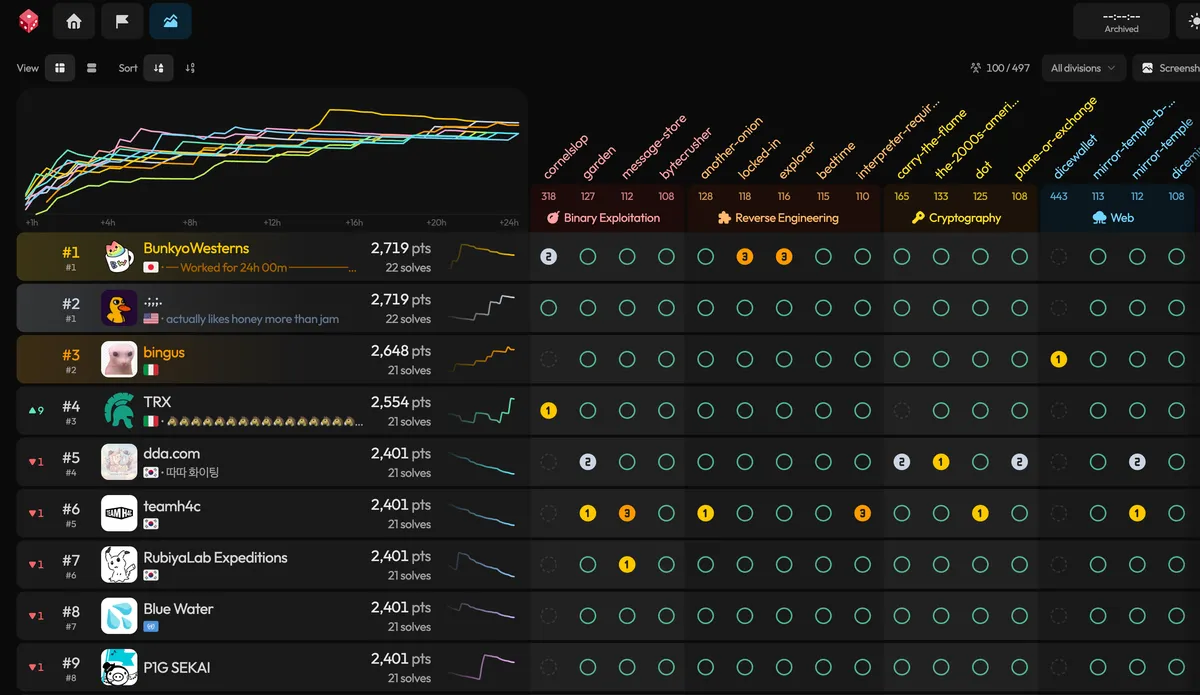Click TRX gold first-blood badge for cornelslop
Viewport: 1200px width, 695px height.
point(548,410)
